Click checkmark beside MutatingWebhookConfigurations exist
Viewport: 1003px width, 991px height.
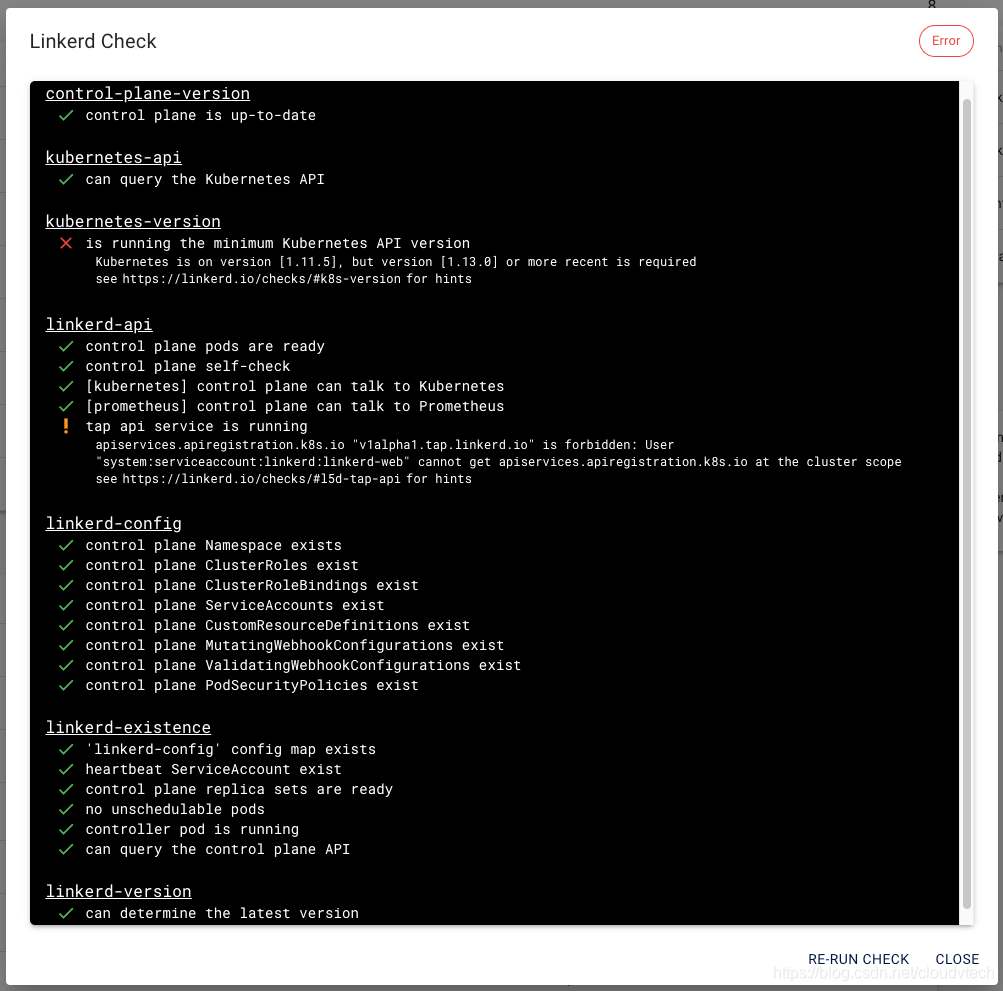[66, 646]
